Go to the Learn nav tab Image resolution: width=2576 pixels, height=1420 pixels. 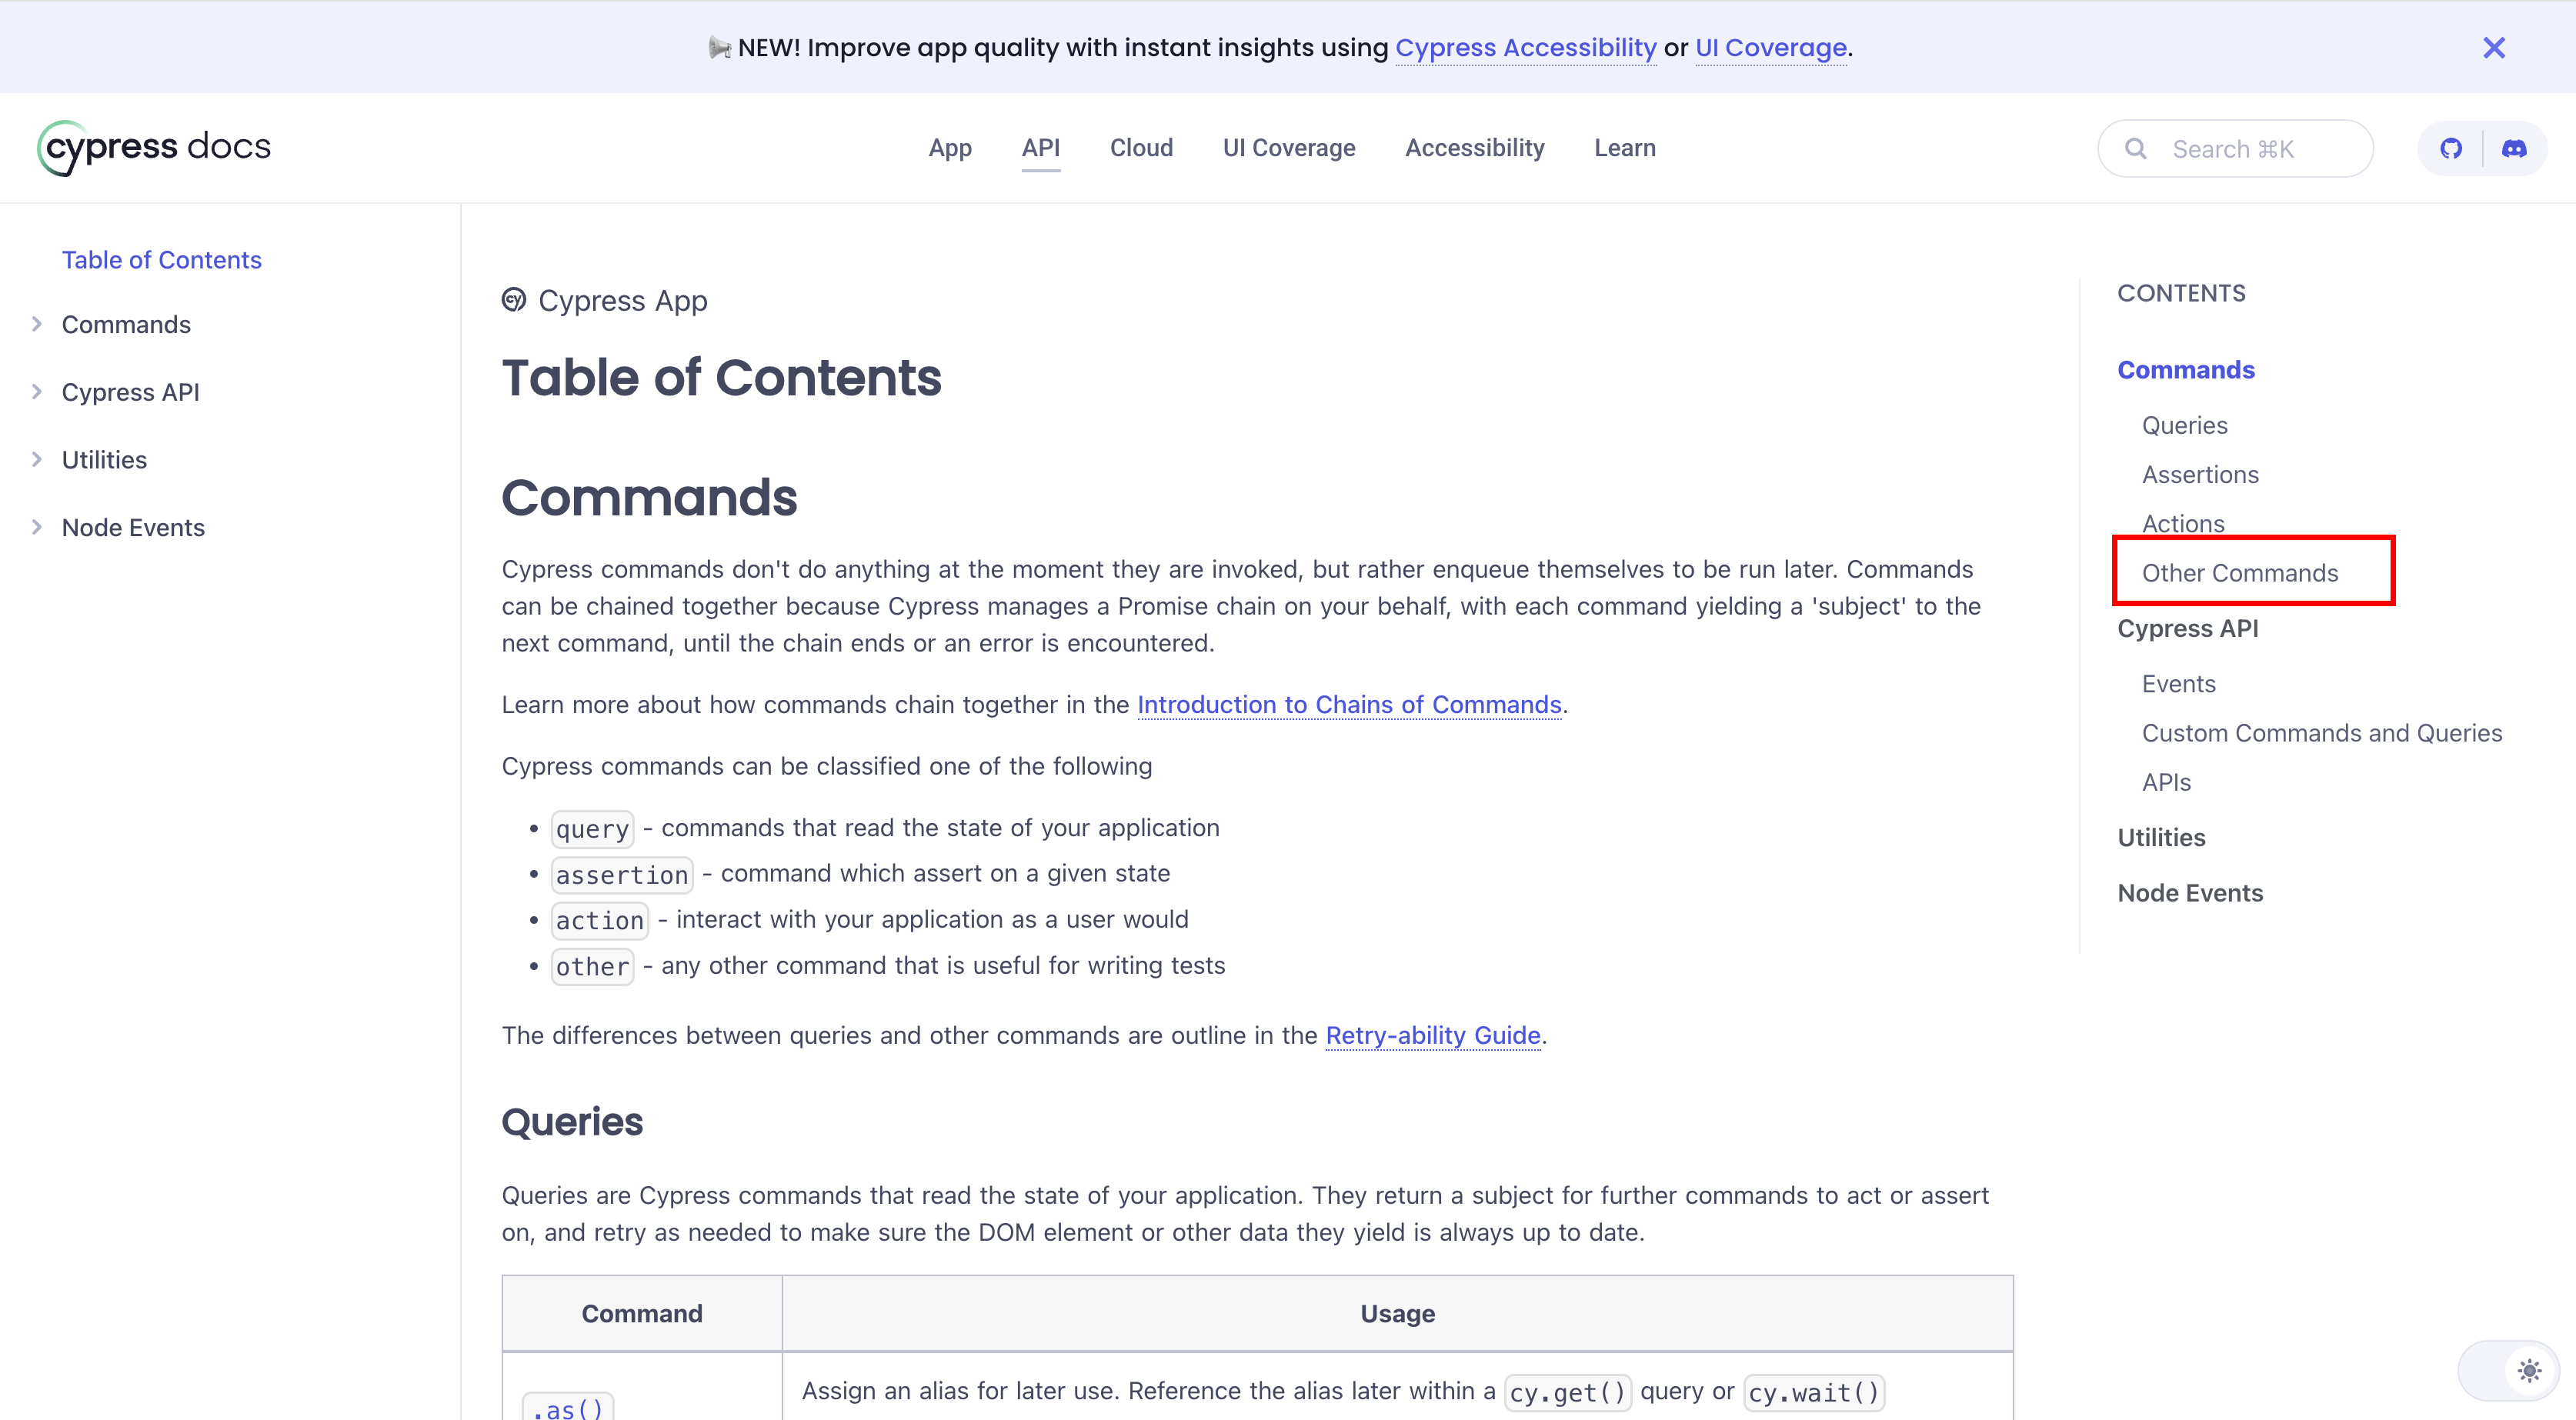[1624, 148]
